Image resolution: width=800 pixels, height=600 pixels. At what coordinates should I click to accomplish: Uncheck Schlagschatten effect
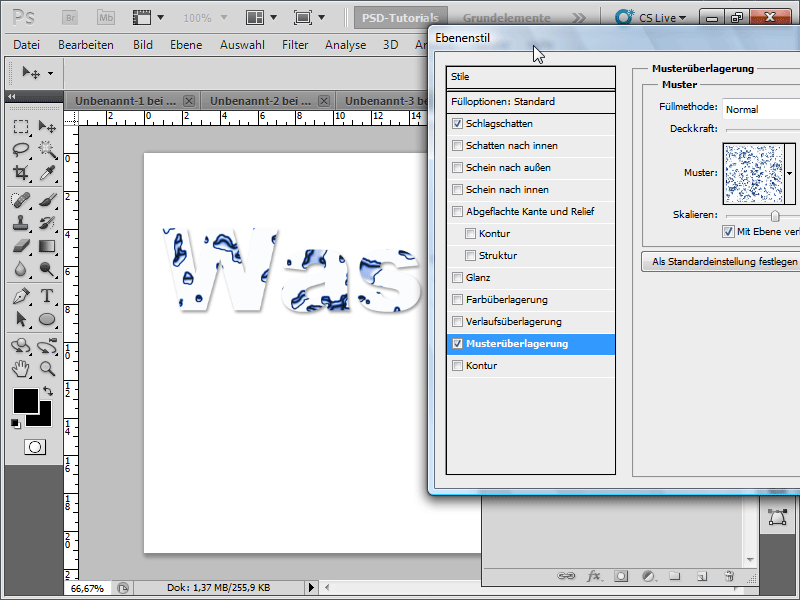tap(457, 123)
